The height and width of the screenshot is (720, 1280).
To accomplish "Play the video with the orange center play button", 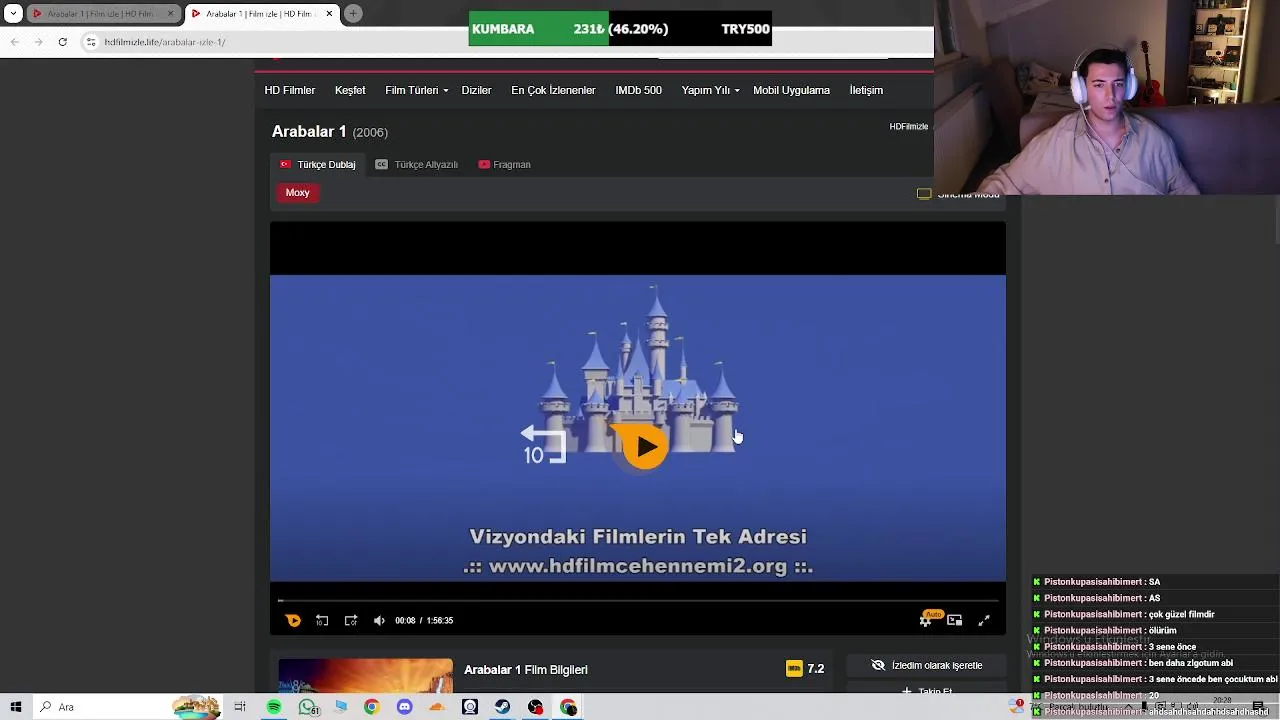I will coord(645,447).
